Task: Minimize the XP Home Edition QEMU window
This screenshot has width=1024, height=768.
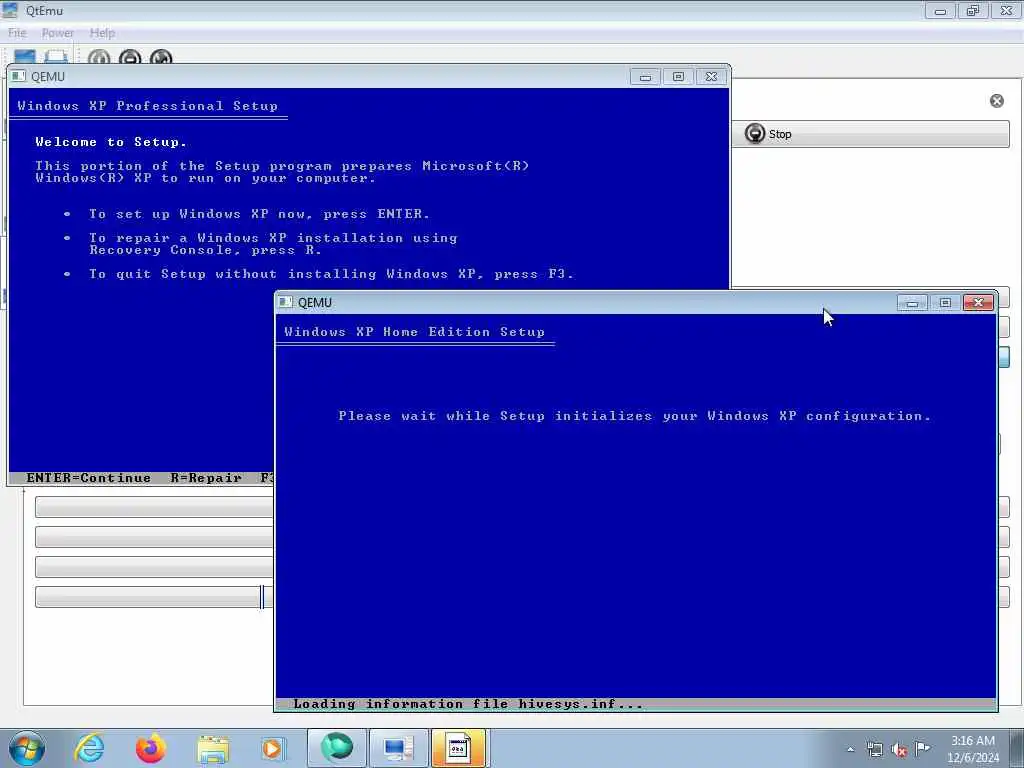Action: coord(912,302)
